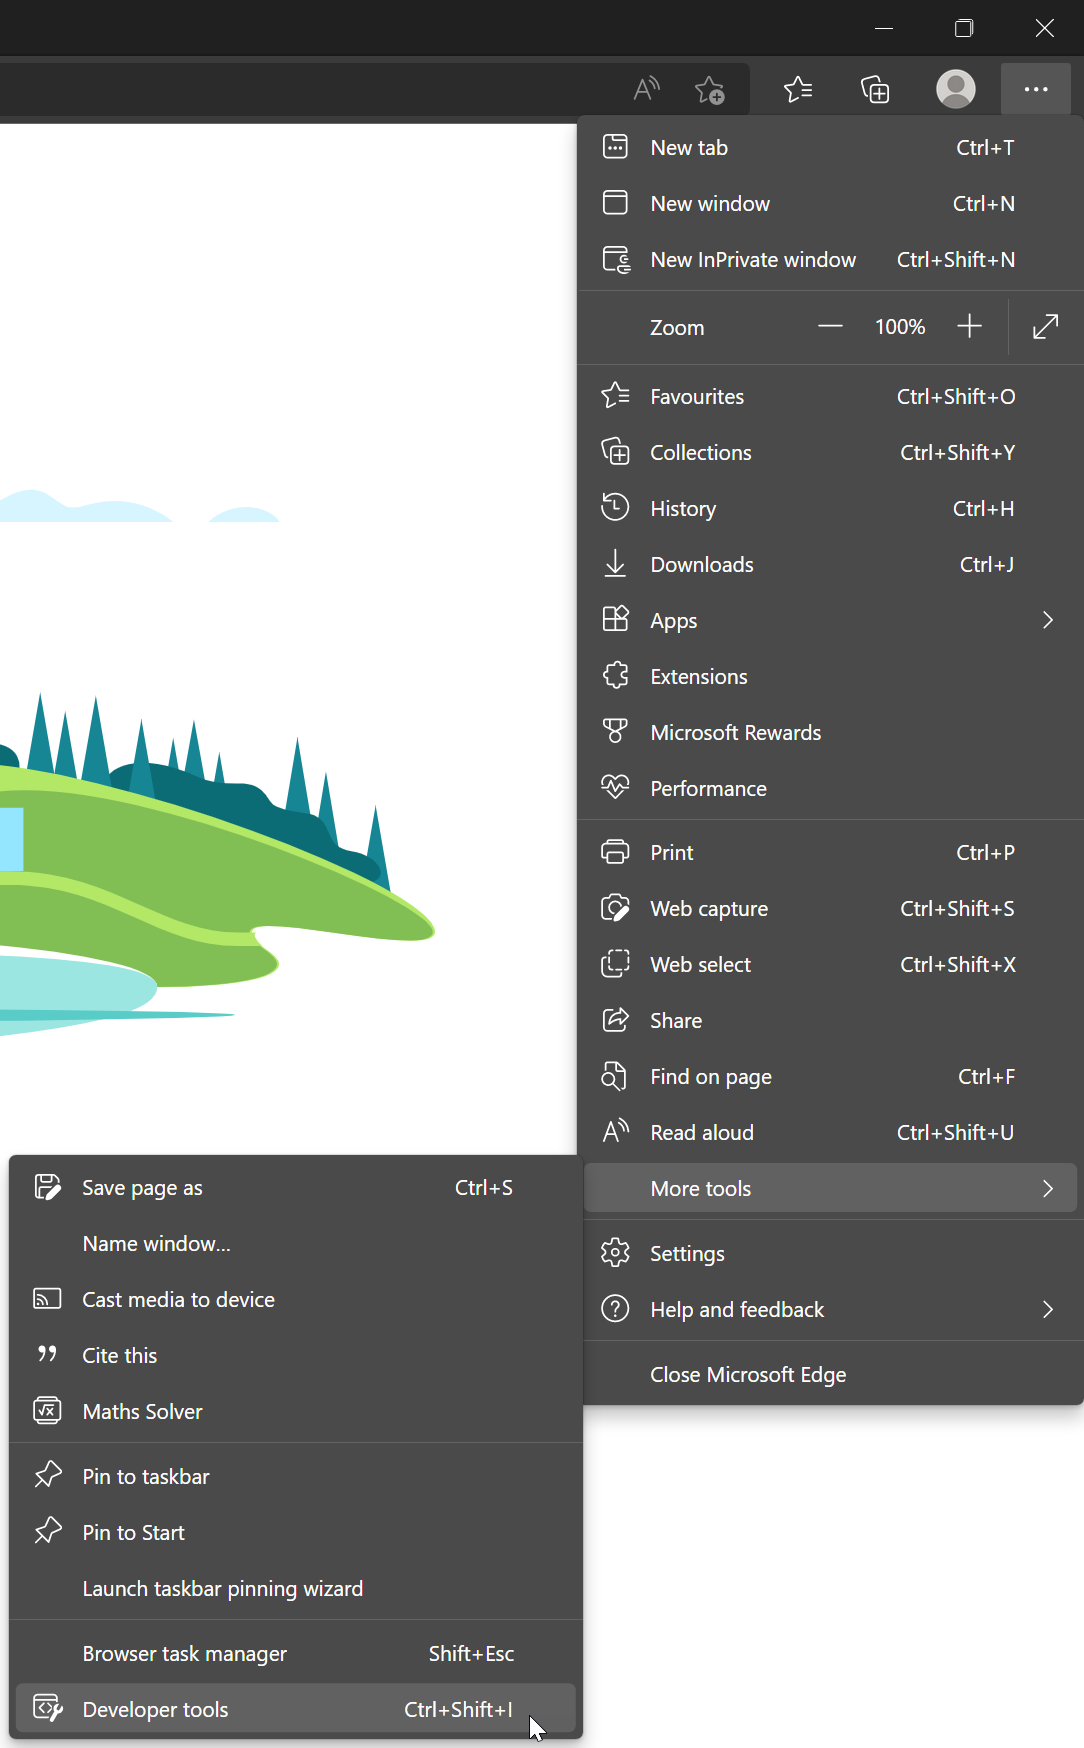Open Downloads from the menu
Screen dimensions: 1084x1748
coord(831,564)
